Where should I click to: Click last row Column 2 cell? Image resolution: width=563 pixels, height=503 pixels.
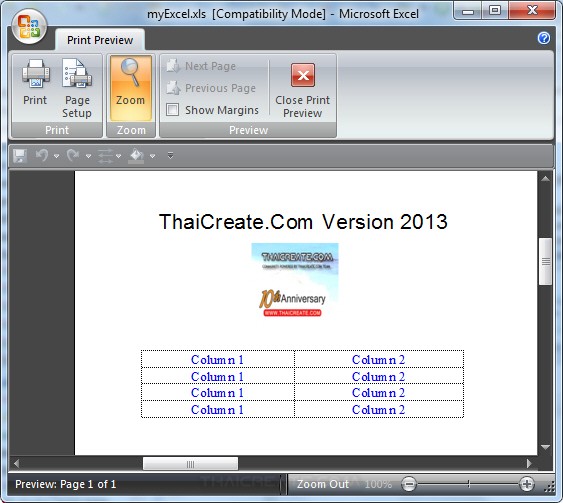(x=379, y=409)
